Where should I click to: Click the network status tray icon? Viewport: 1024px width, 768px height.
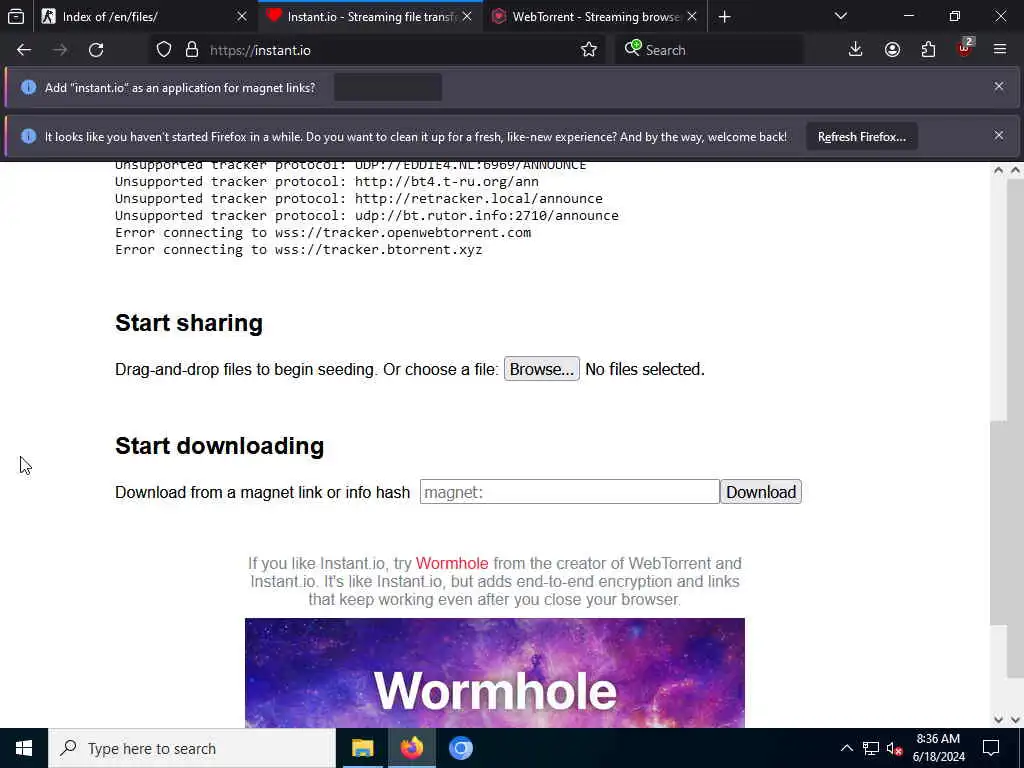871,748
